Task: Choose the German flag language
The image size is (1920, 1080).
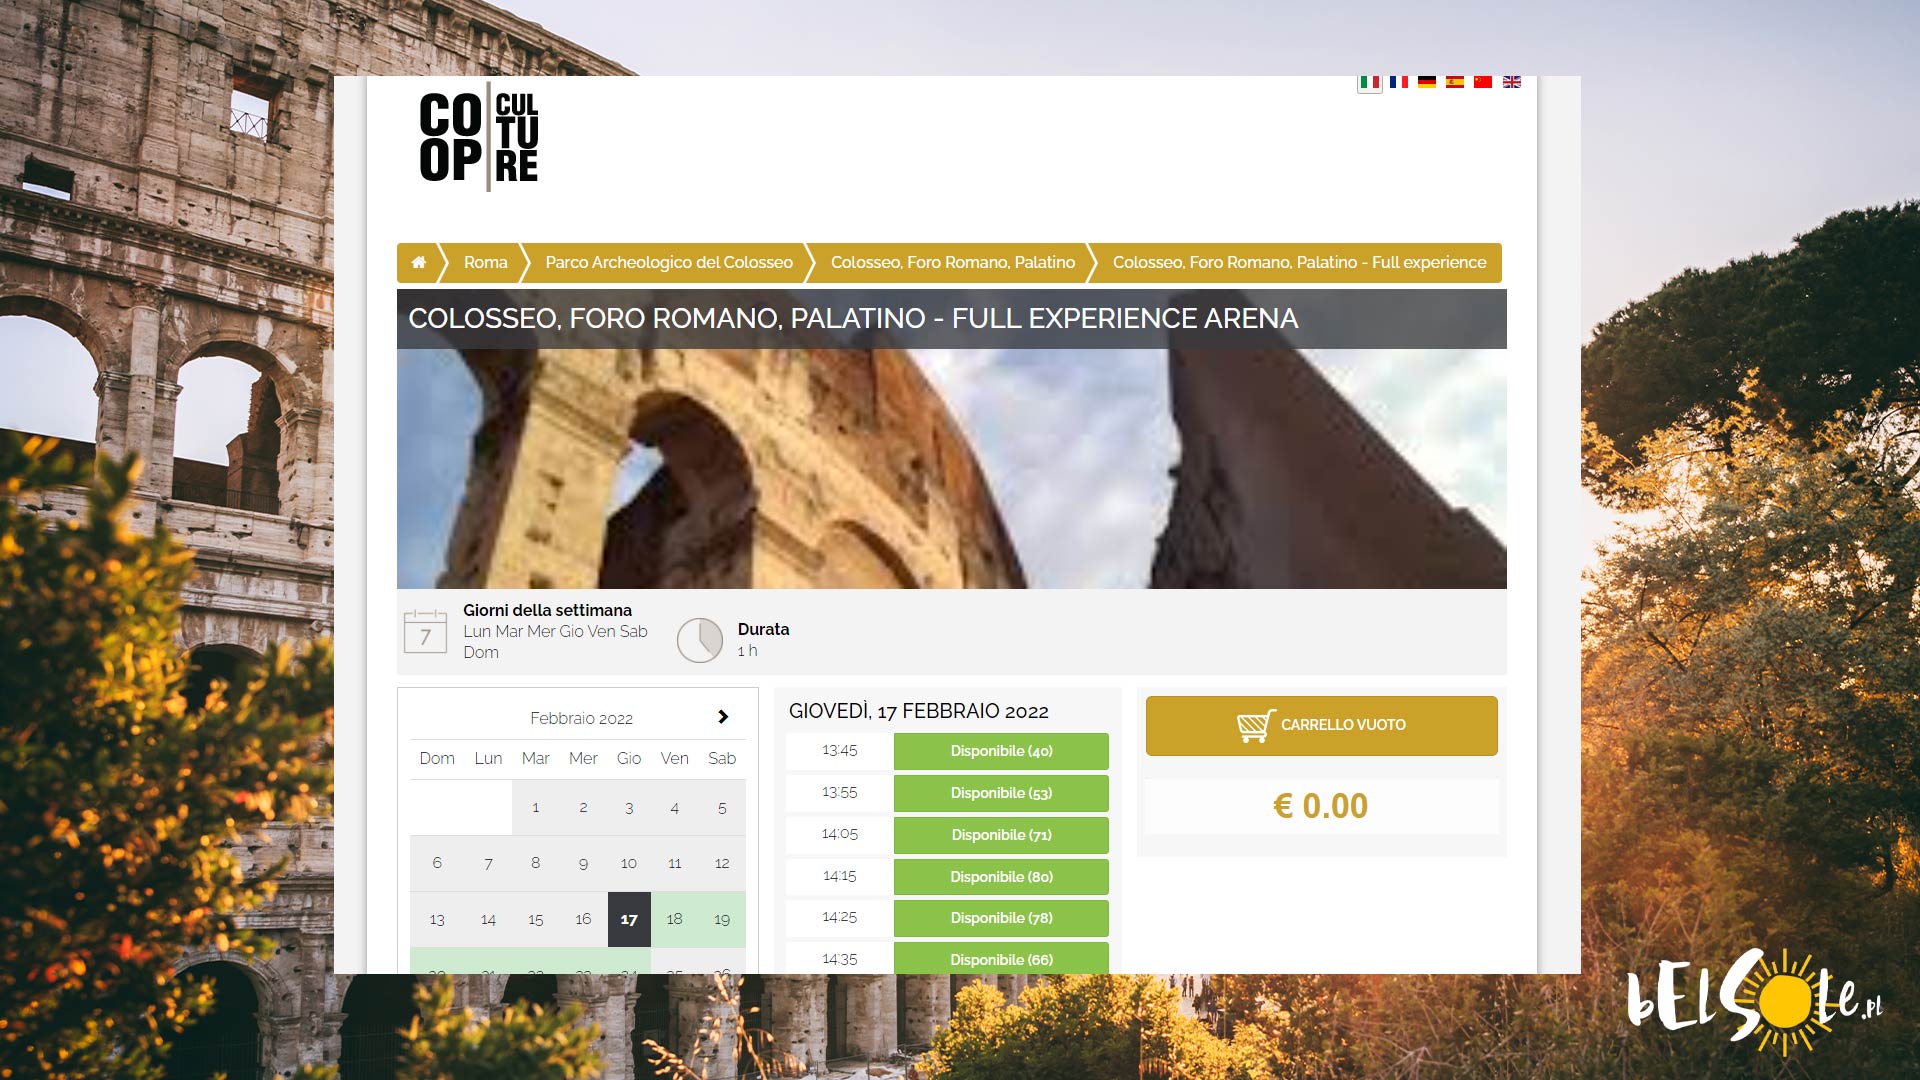Action: click(1427, 83)
